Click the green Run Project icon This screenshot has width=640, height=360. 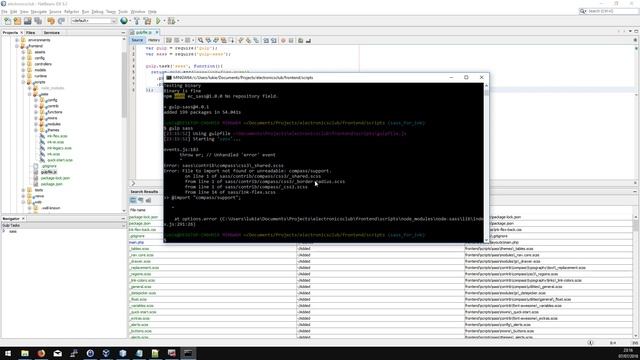coord(158,21)
